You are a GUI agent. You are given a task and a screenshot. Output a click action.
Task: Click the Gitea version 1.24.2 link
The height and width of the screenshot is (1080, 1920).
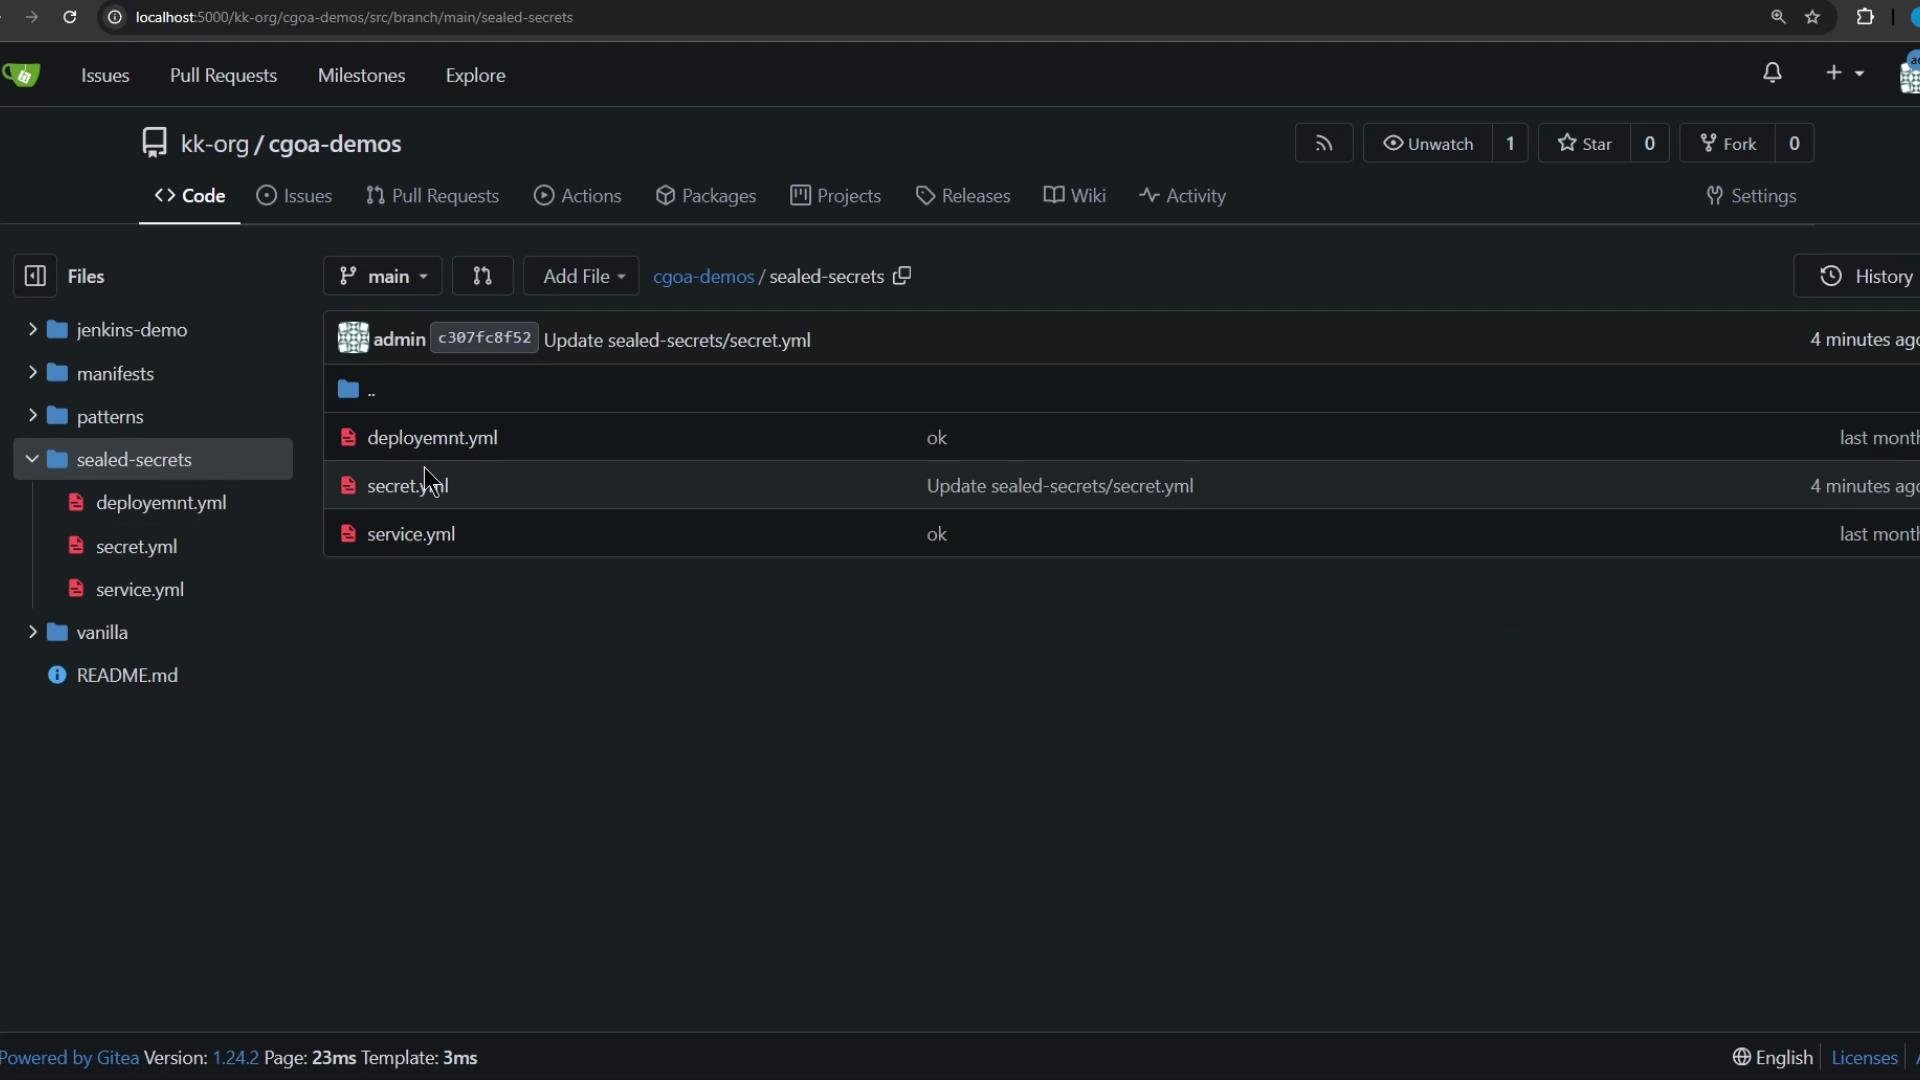coord(235,1057)
